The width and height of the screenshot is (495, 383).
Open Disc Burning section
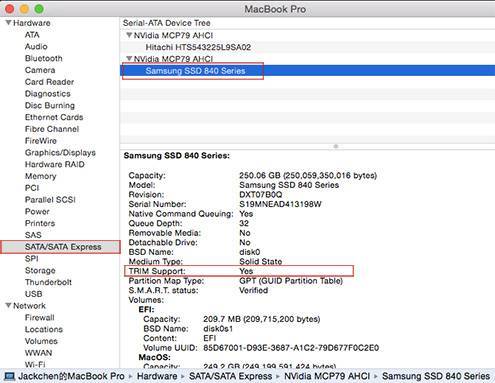(x=50, y=105)
